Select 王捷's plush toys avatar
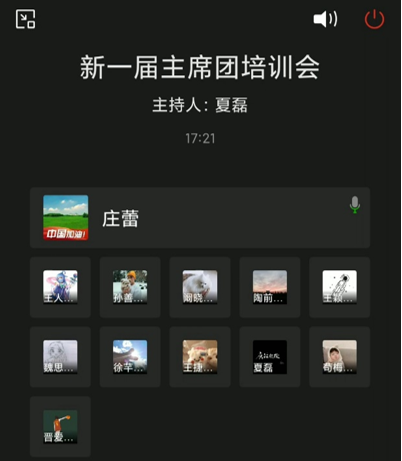Screen dimensions: 402x461 click(200, 357)
